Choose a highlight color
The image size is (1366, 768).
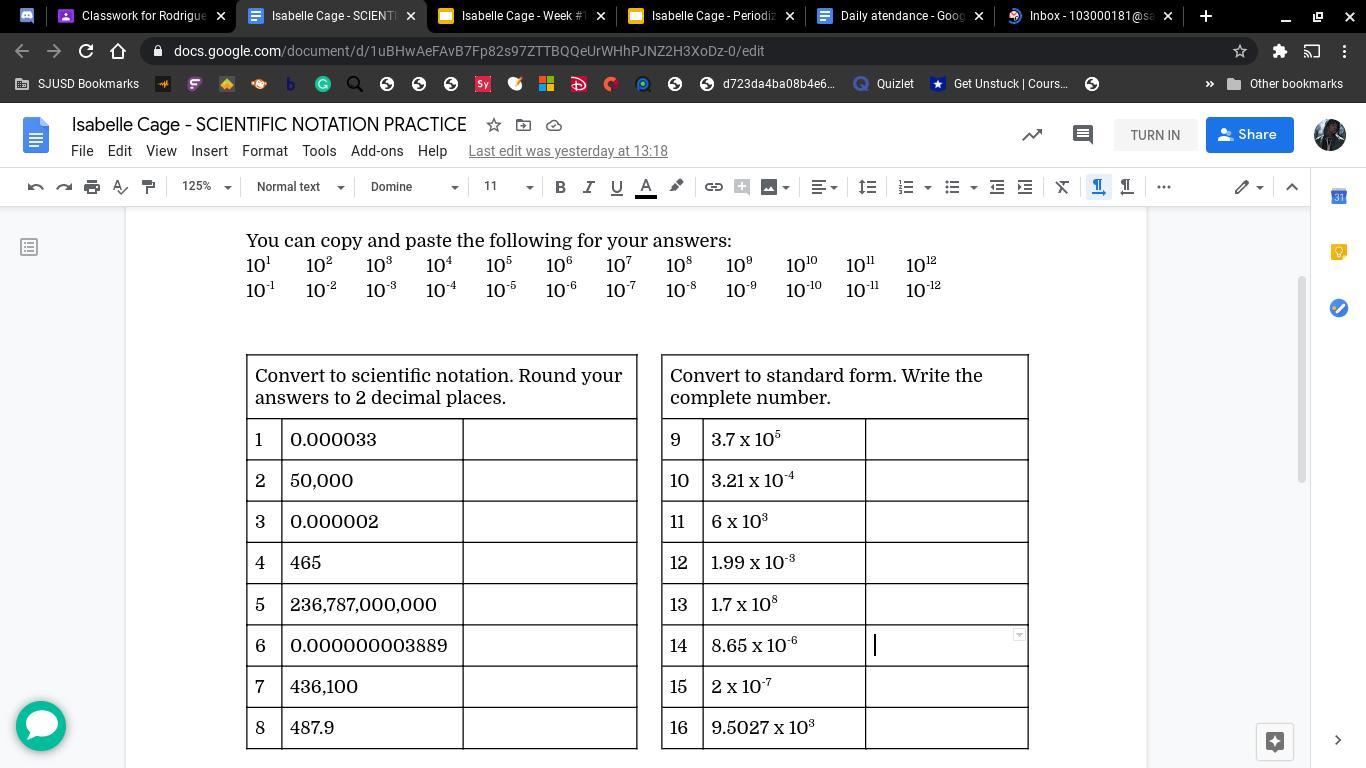click(x=676, y=187)
